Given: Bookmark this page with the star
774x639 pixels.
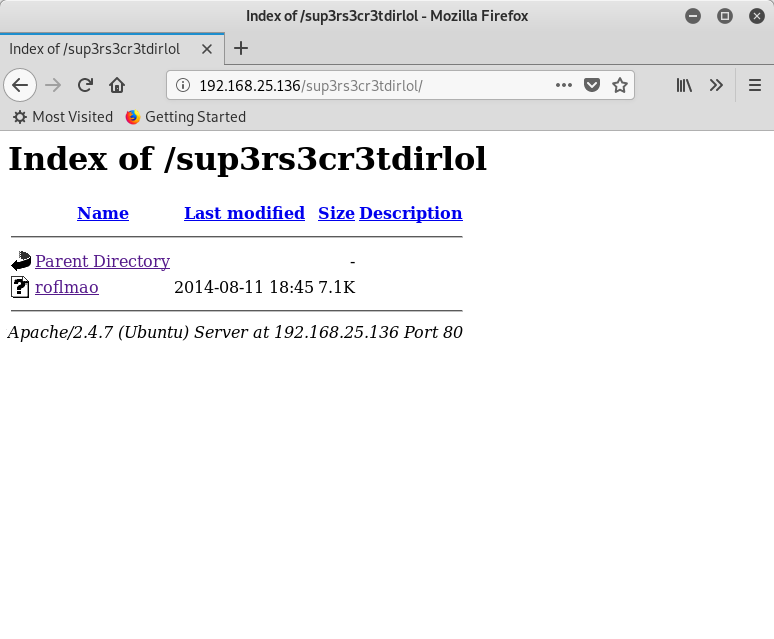Looking at the screenshot, I should (x=620, y=85).
